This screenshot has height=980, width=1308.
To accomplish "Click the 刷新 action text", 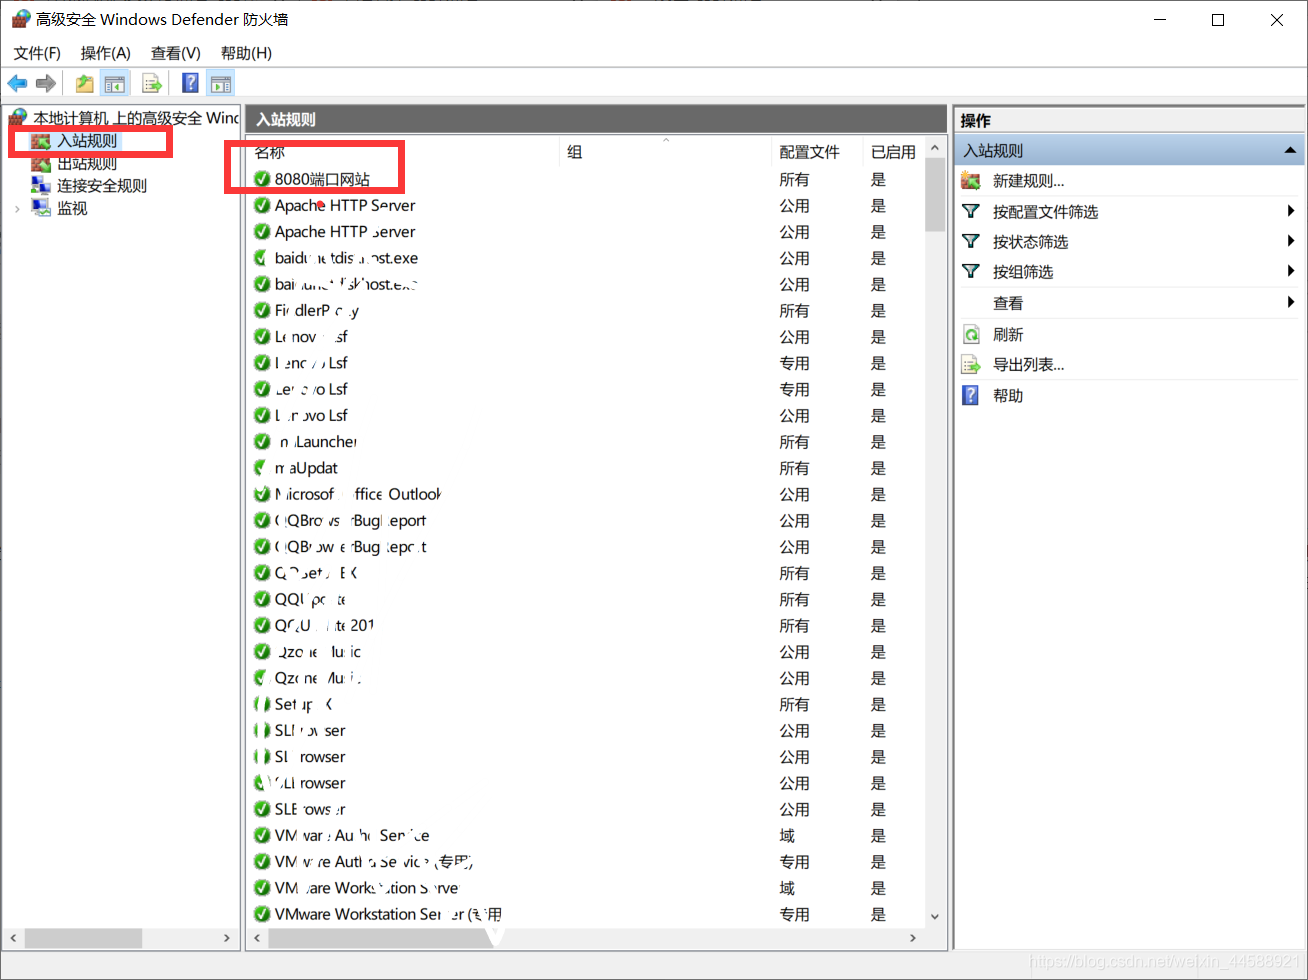I will (1008, 334).
